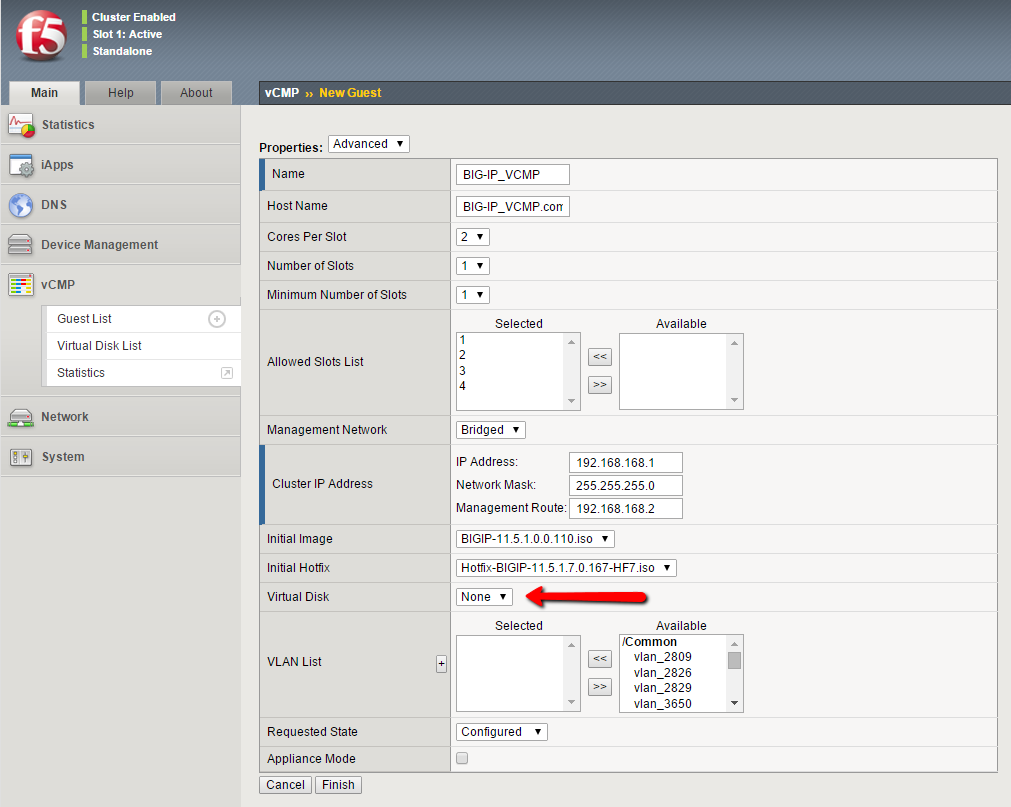Enable the Appliance Mode checkbox
This screenshot has width=1011, height=807.
462,759
